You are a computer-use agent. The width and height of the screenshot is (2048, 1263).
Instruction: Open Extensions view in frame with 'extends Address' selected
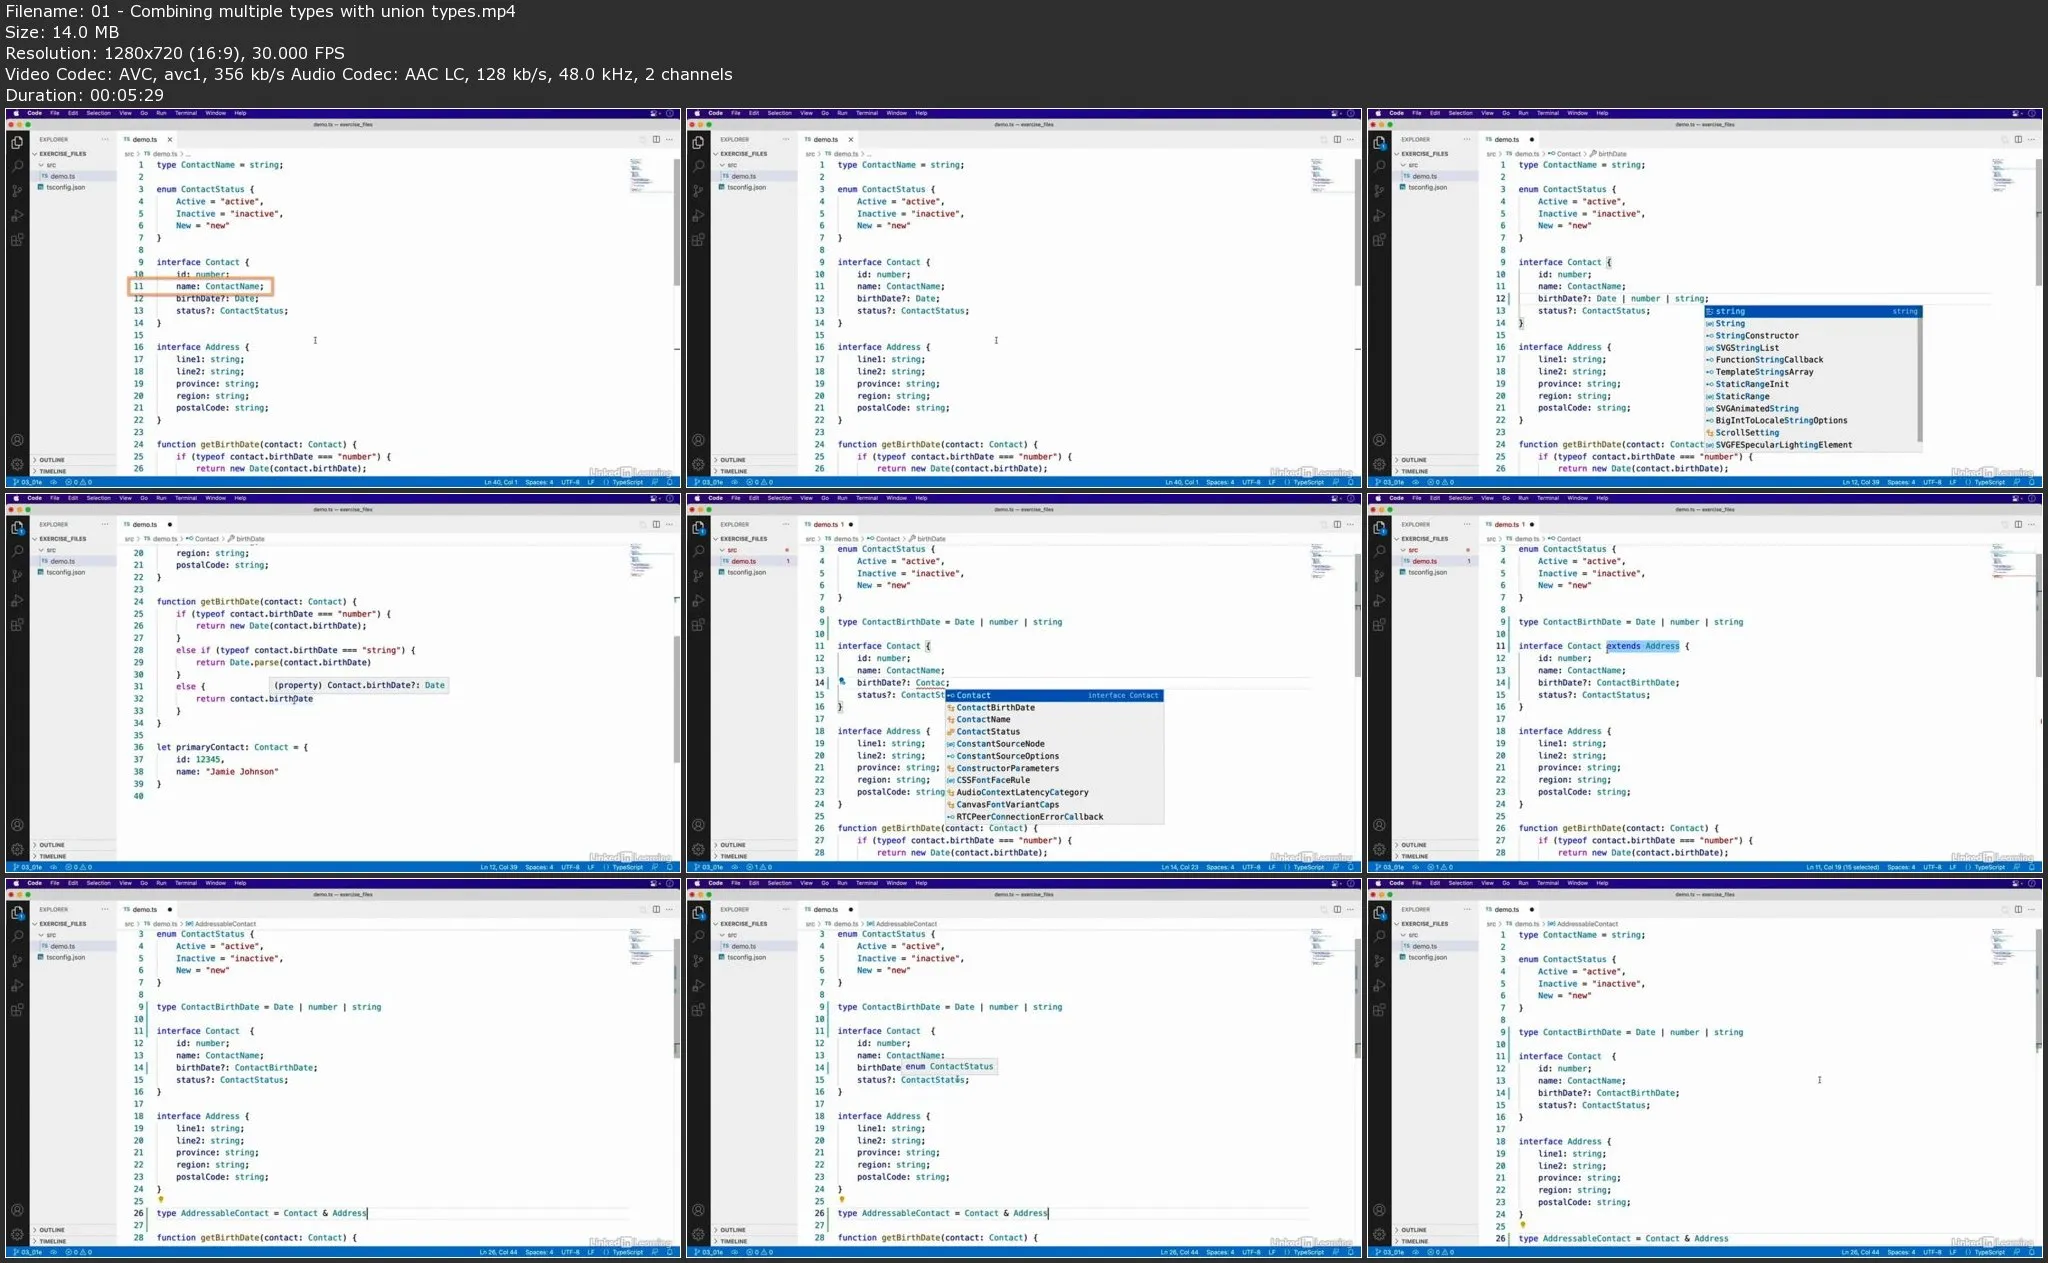[x=1379, y=625]
